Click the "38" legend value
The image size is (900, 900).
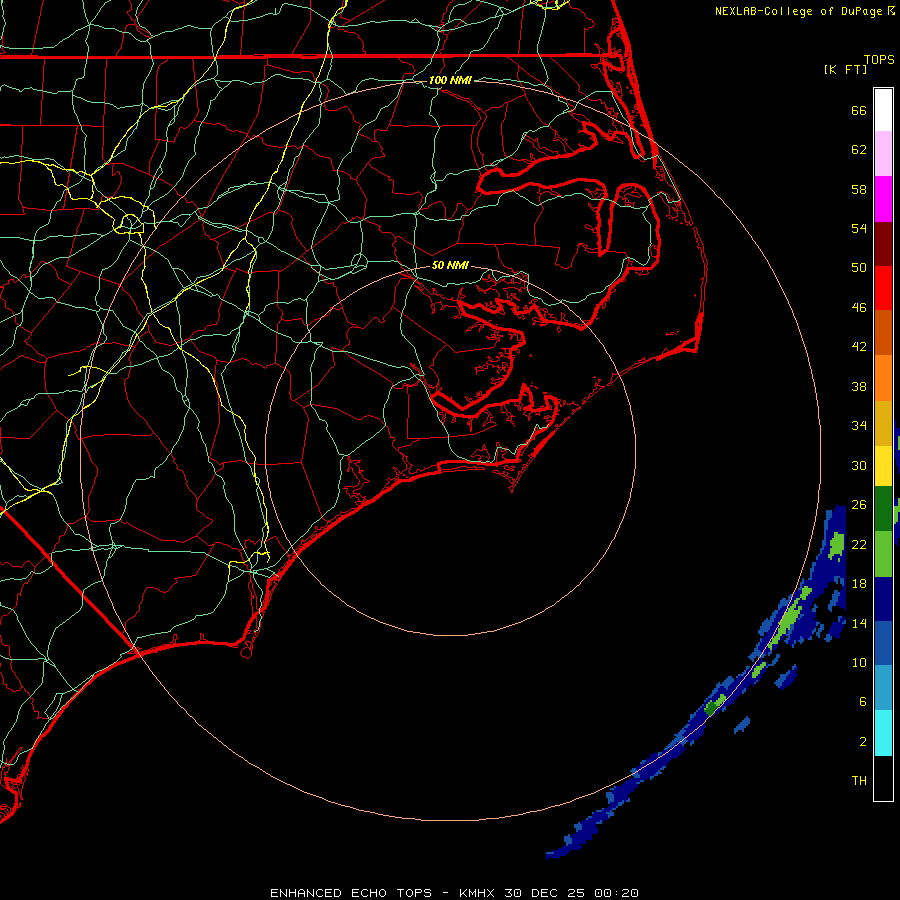pos(859,386)
